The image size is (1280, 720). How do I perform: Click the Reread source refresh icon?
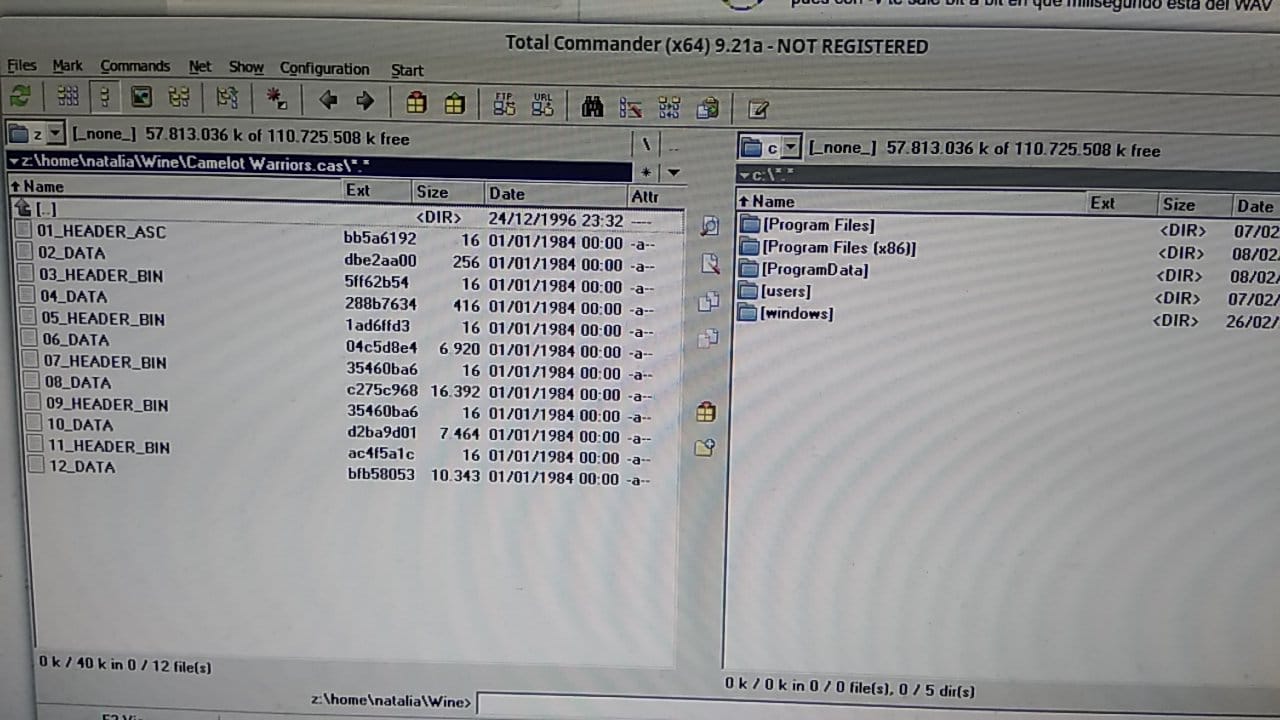(20, 97)
